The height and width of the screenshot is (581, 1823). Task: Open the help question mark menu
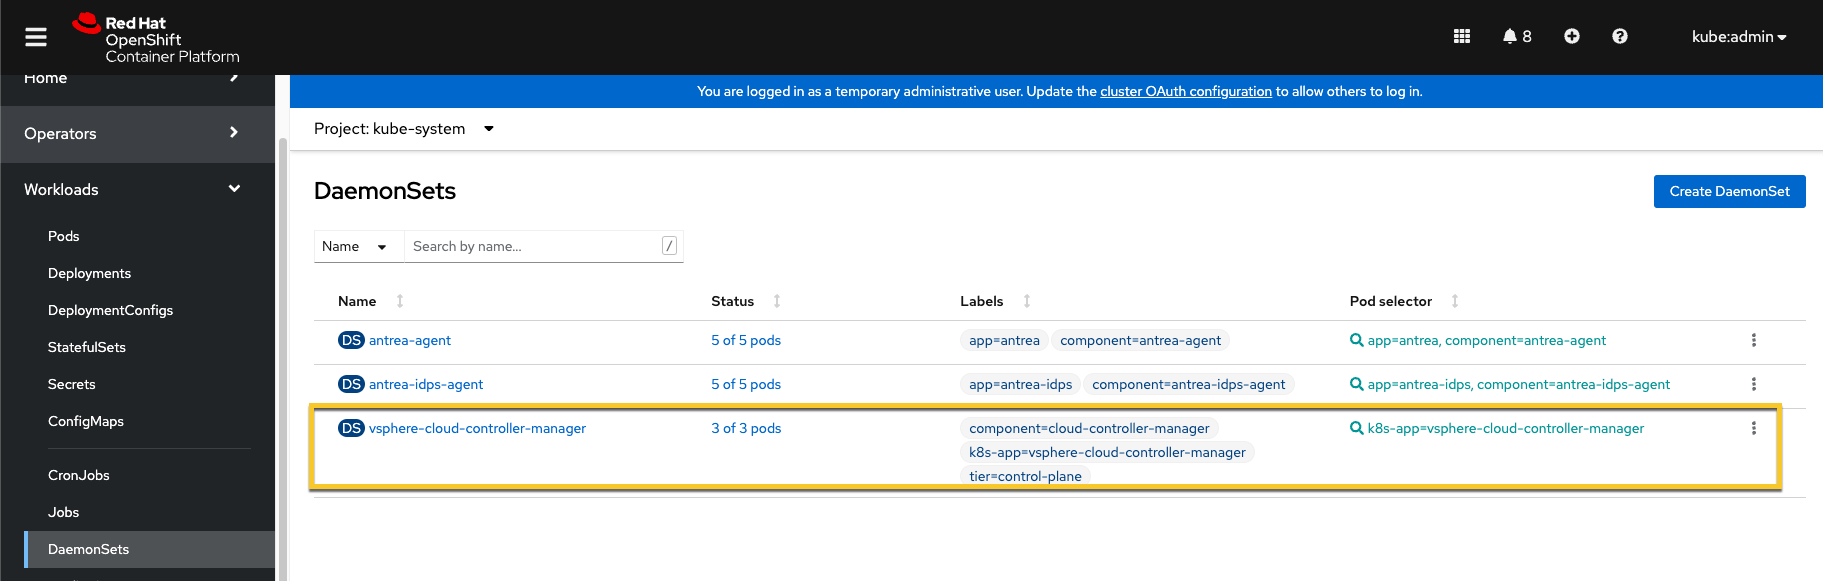point(1620,36)
